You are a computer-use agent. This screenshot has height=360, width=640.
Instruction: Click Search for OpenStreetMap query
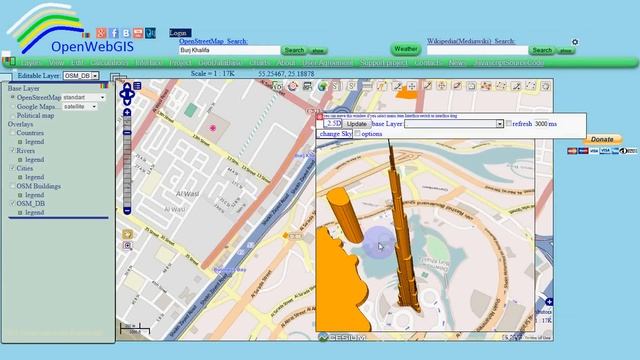(x=294, y=50)
